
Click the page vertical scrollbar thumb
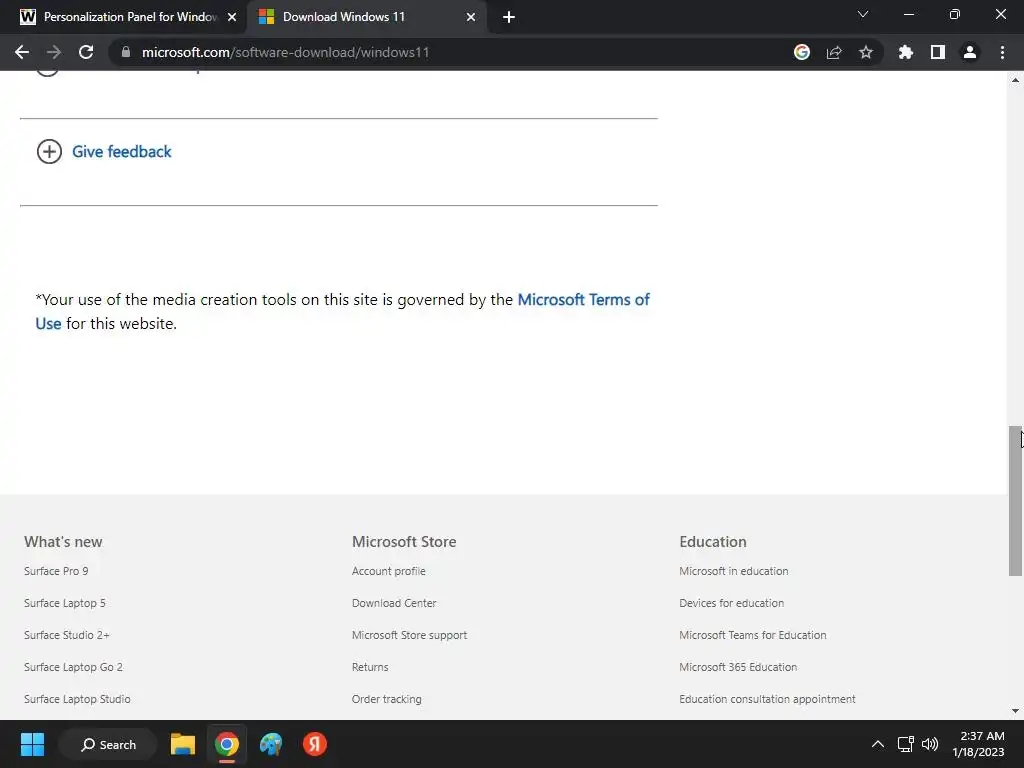[1015, 501]
